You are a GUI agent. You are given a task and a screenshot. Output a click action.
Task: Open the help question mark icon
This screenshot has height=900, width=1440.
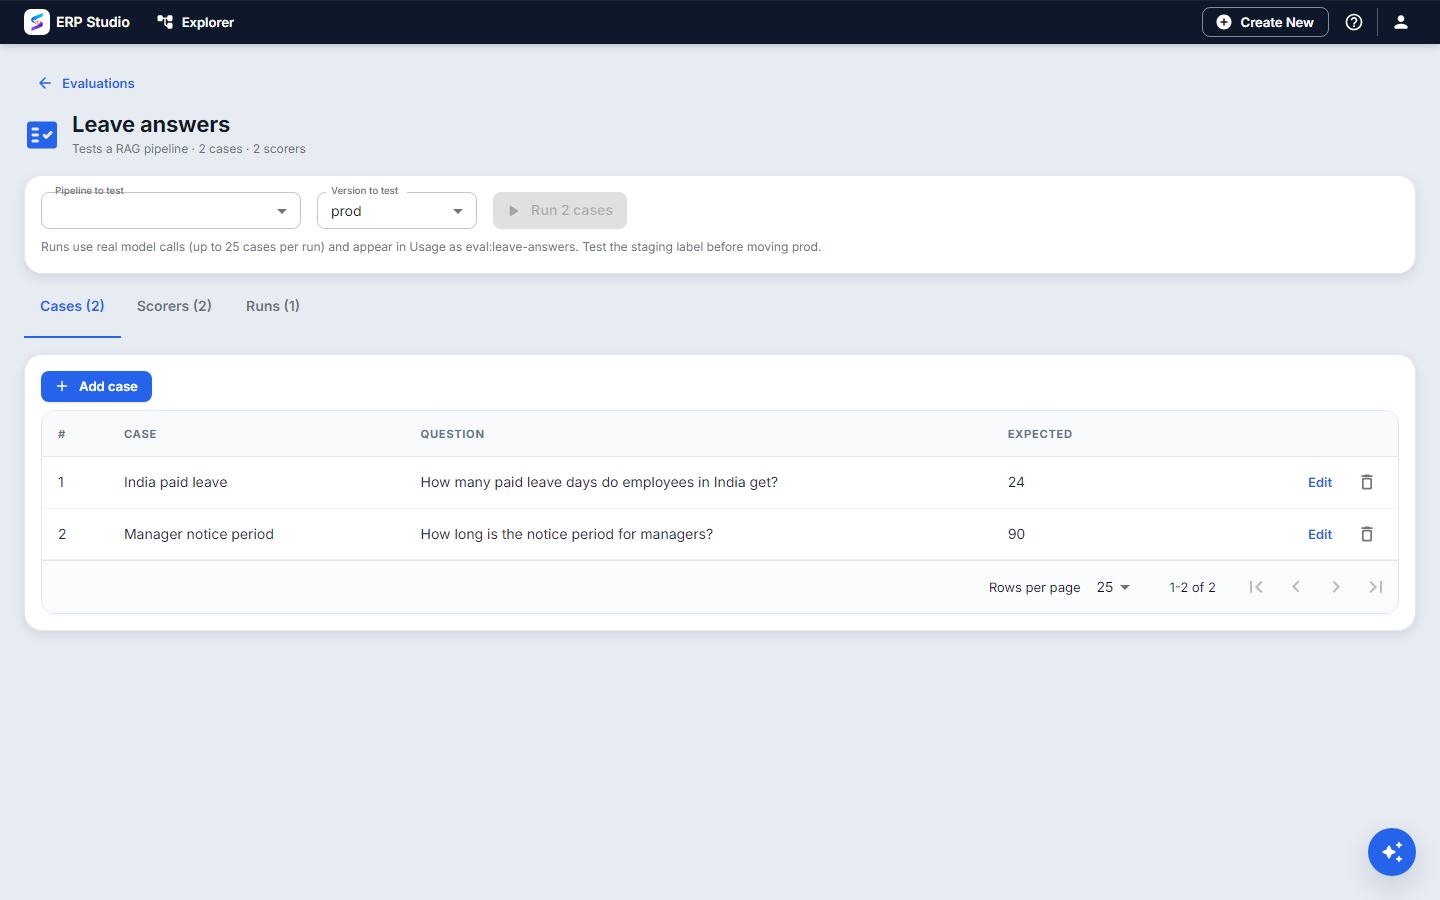pos(1354,22)
